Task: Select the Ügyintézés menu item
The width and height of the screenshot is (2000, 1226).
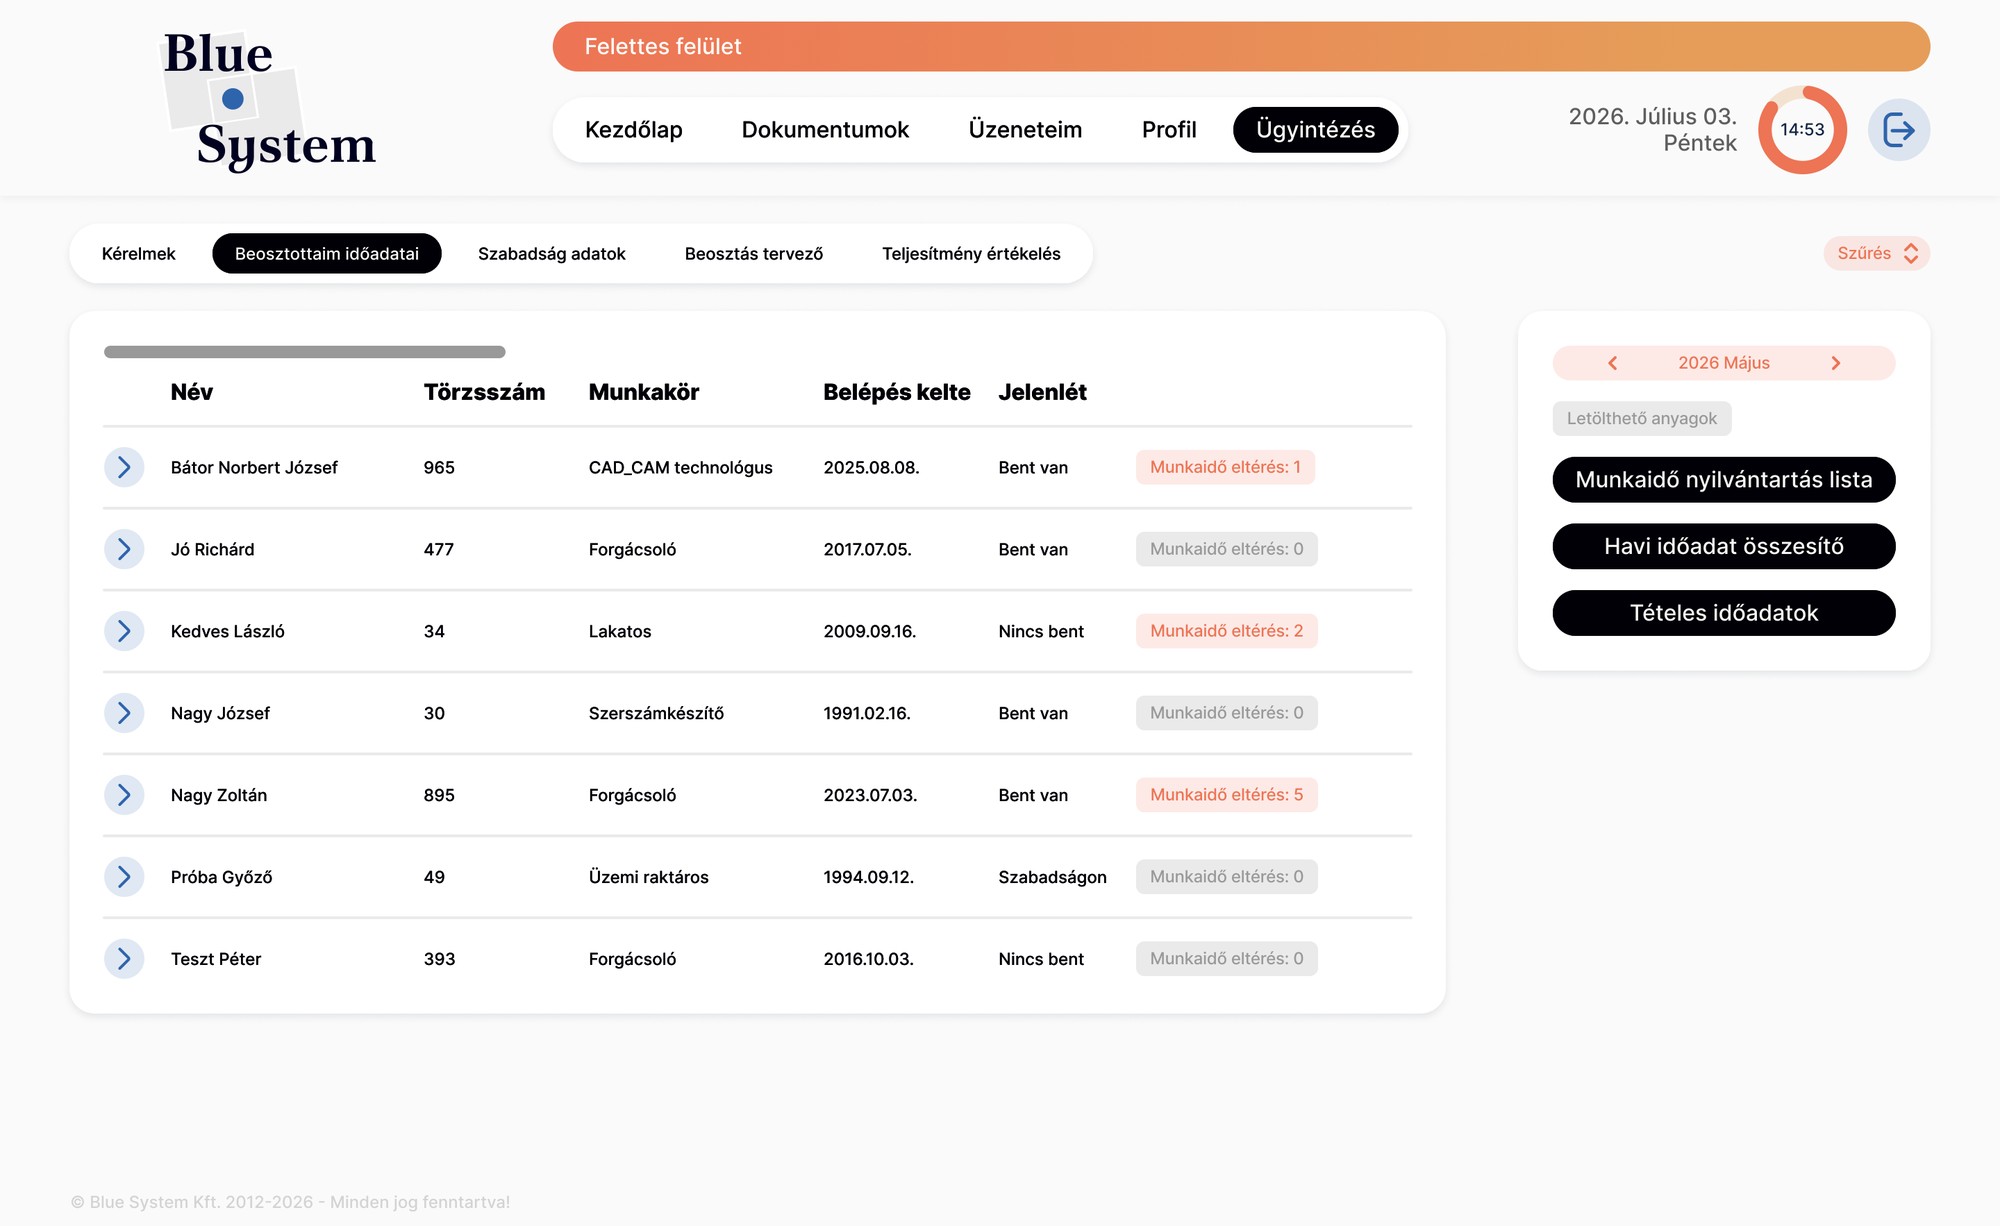Action: tap(1315, 130)
